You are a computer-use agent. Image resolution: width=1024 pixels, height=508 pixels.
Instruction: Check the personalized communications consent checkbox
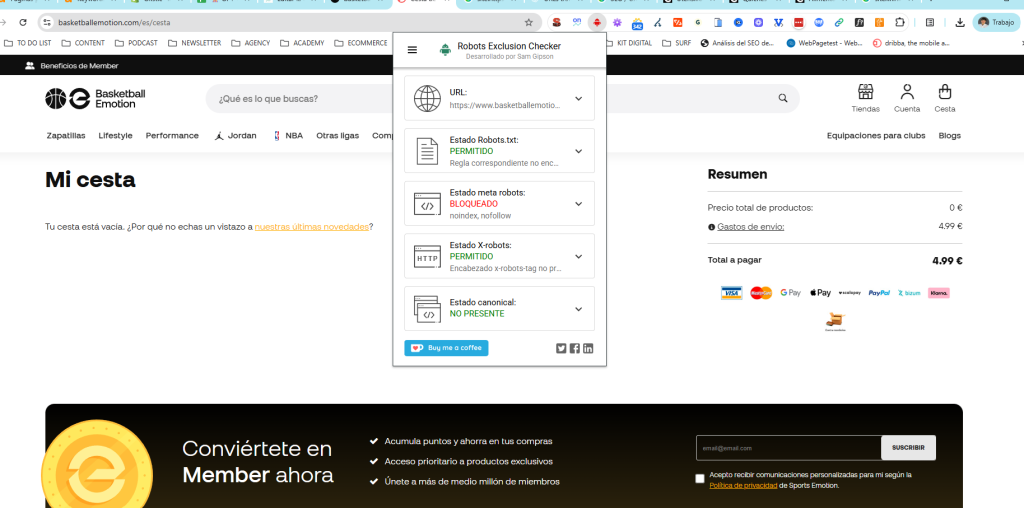click(x=700, y=479)
